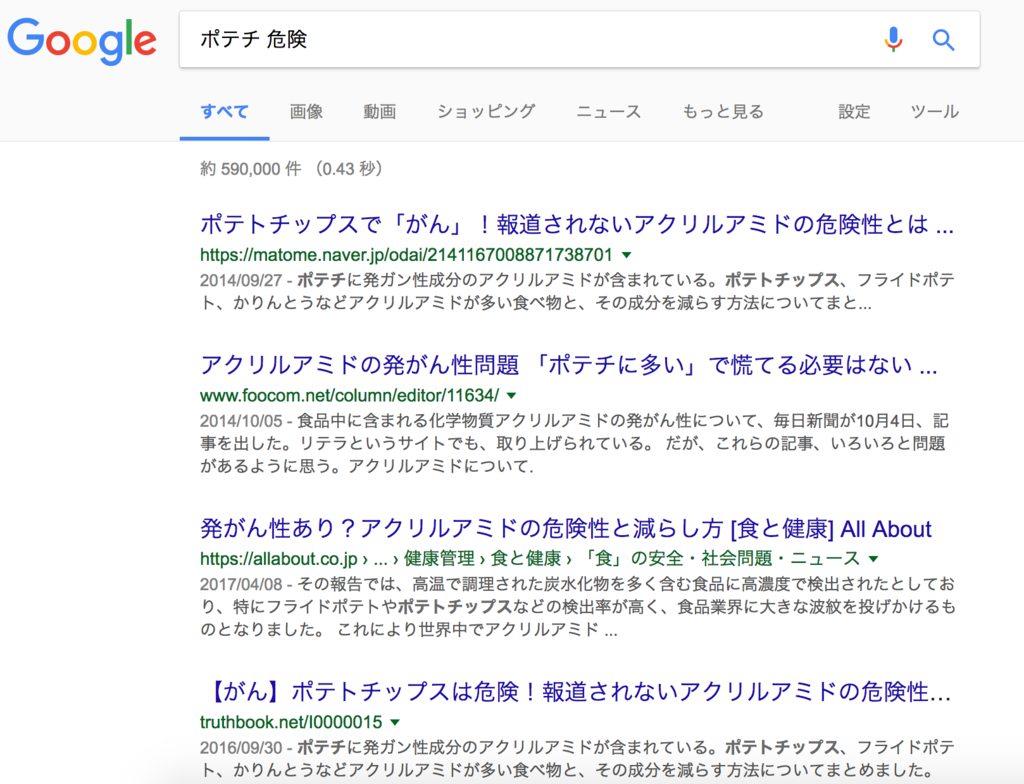Click snippet dated 2014/10/05
The image size is (1024, 784).
coord(575,444)
